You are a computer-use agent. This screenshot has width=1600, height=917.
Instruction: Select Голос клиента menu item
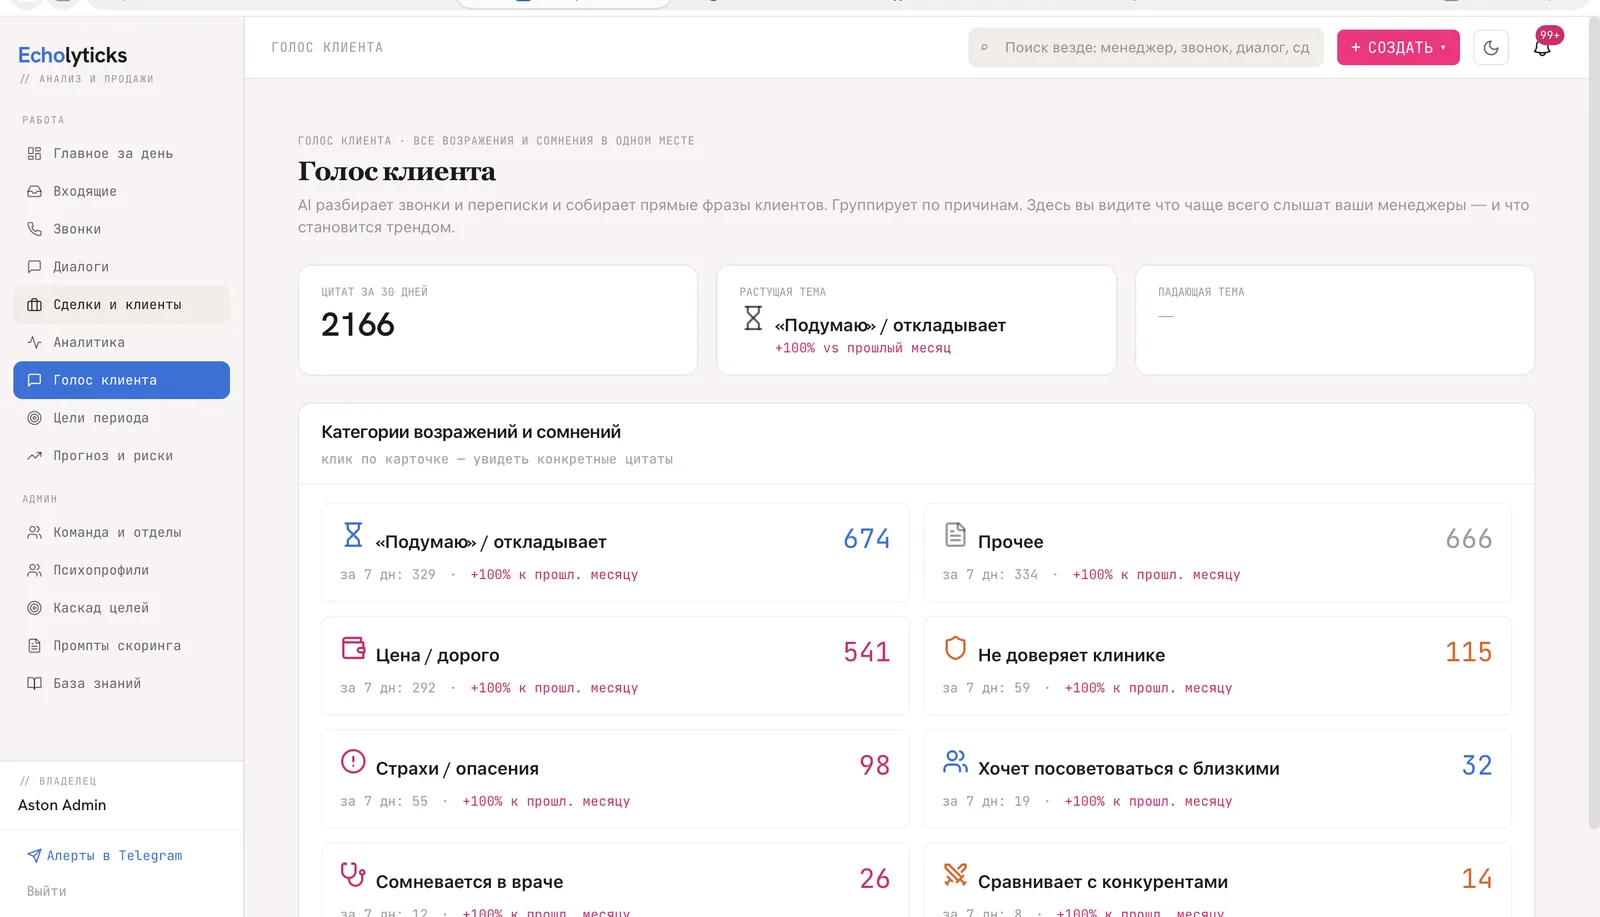(x=121, y=380)
